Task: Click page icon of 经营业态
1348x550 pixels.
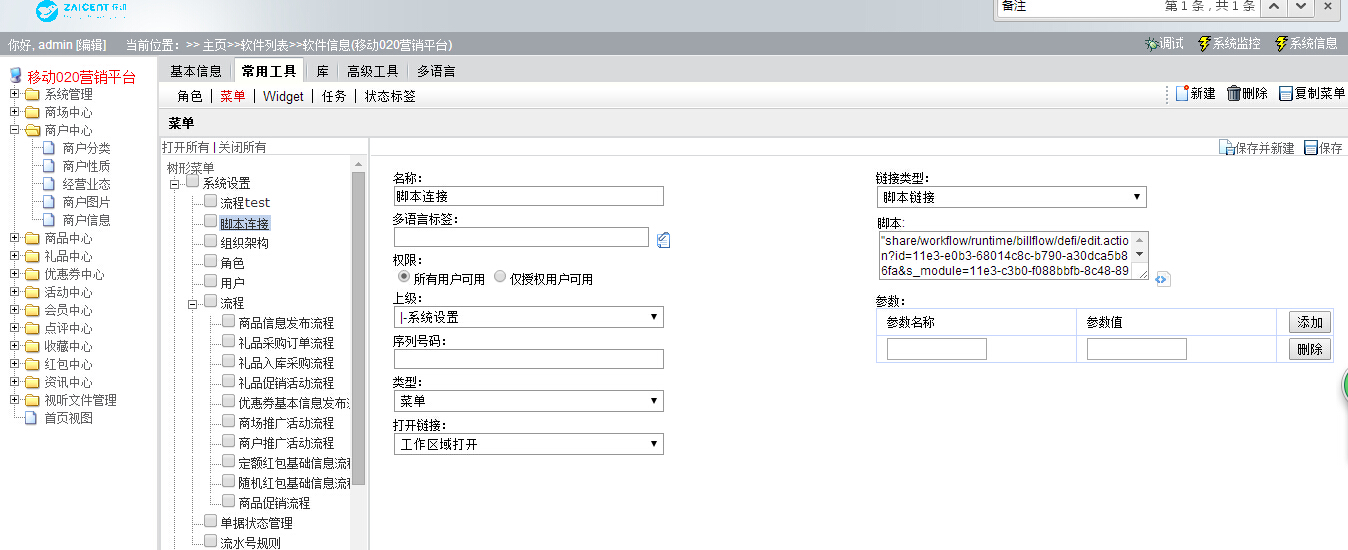Action: click(48, 184)
